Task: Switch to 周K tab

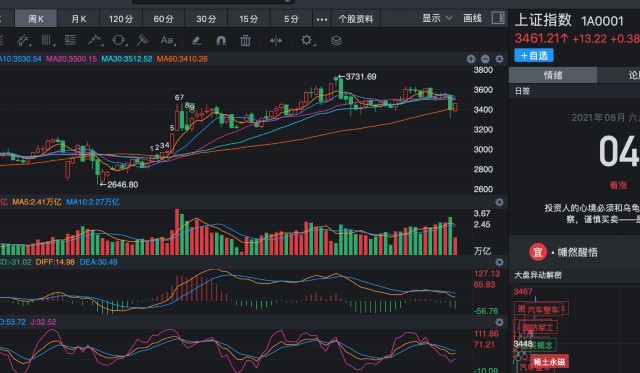Action: coord(36,19)
